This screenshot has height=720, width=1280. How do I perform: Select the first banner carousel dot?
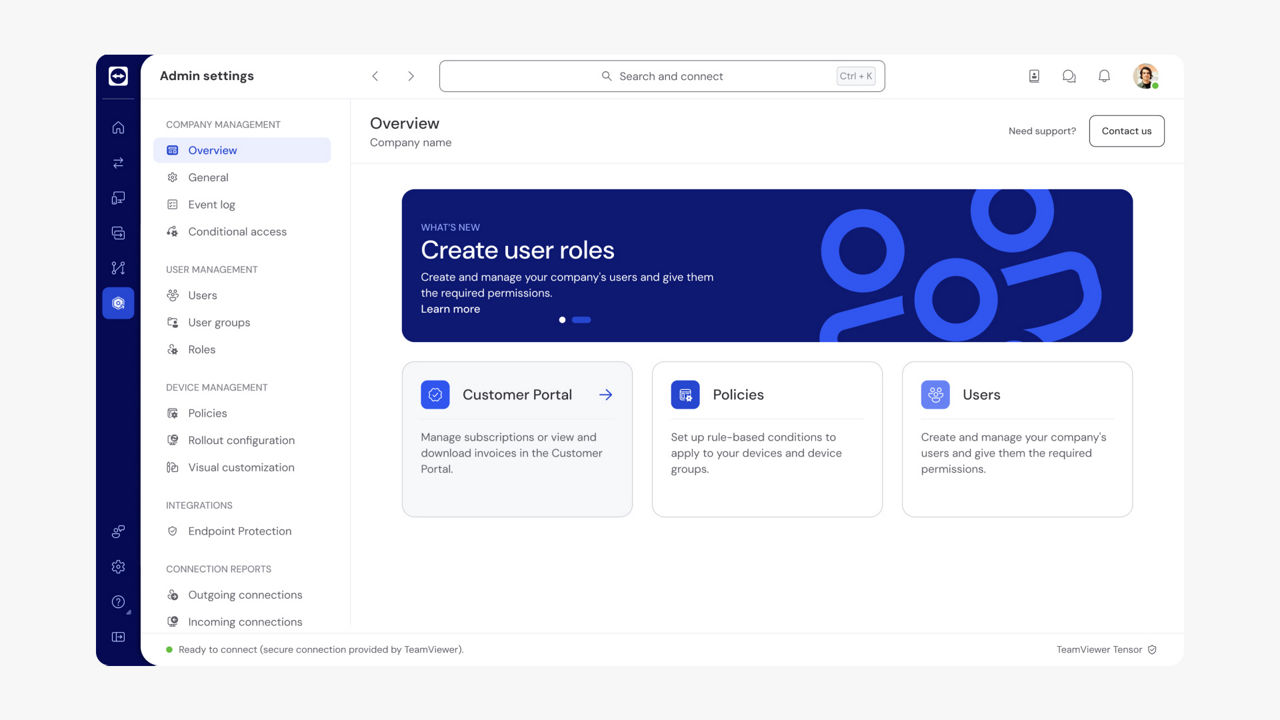[562, 320]
